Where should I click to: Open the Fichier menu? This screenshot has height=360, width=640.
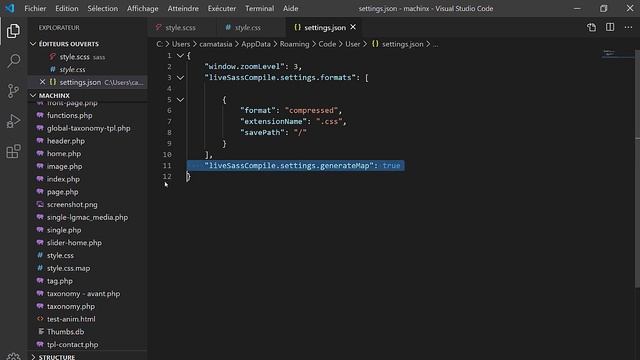pos(35,8)
